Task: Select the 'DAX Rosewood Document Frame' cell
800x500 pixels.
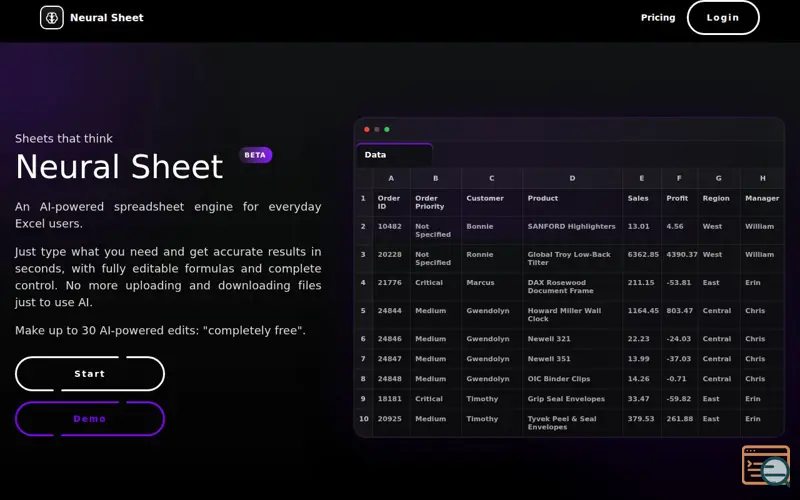Action: coord(572,287)
